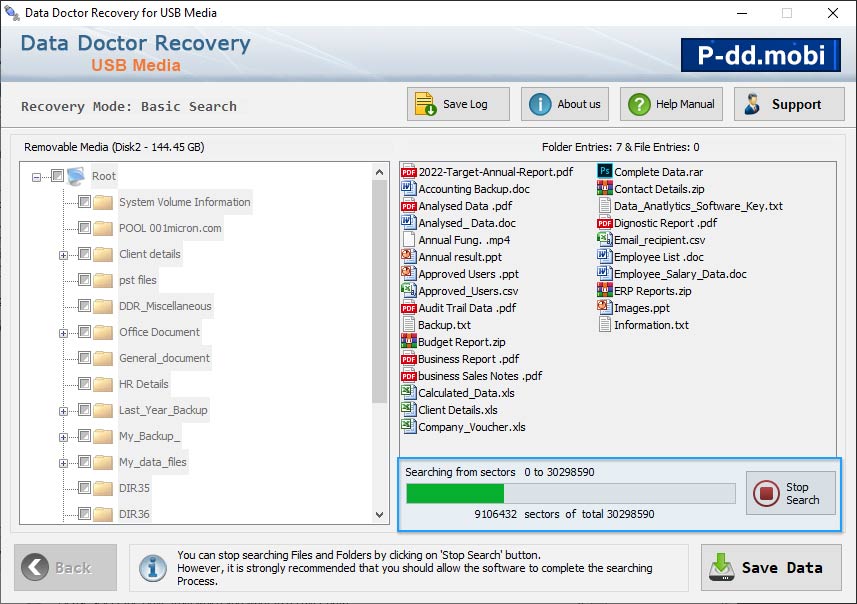This screenshot has height=604, width=857.
Task: Click the folder icon for DDR_Miscellaneous
Action: [103, 306]
